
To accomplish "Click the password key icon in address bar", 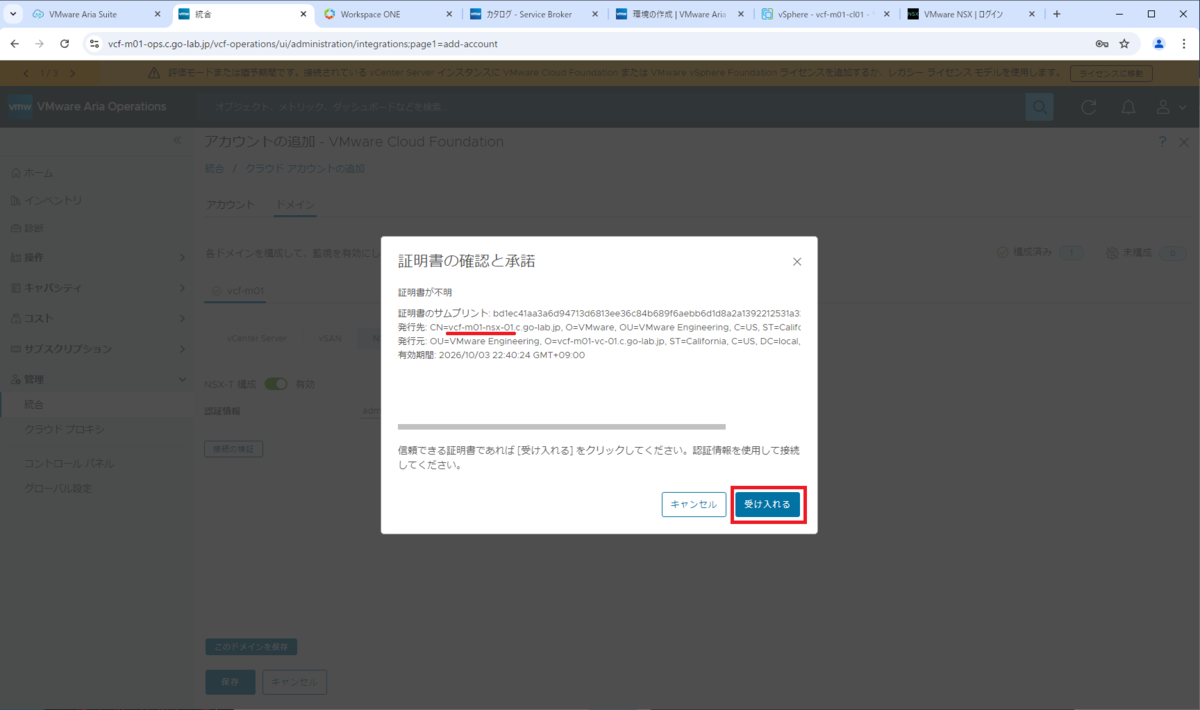I will coord(1101,44).
